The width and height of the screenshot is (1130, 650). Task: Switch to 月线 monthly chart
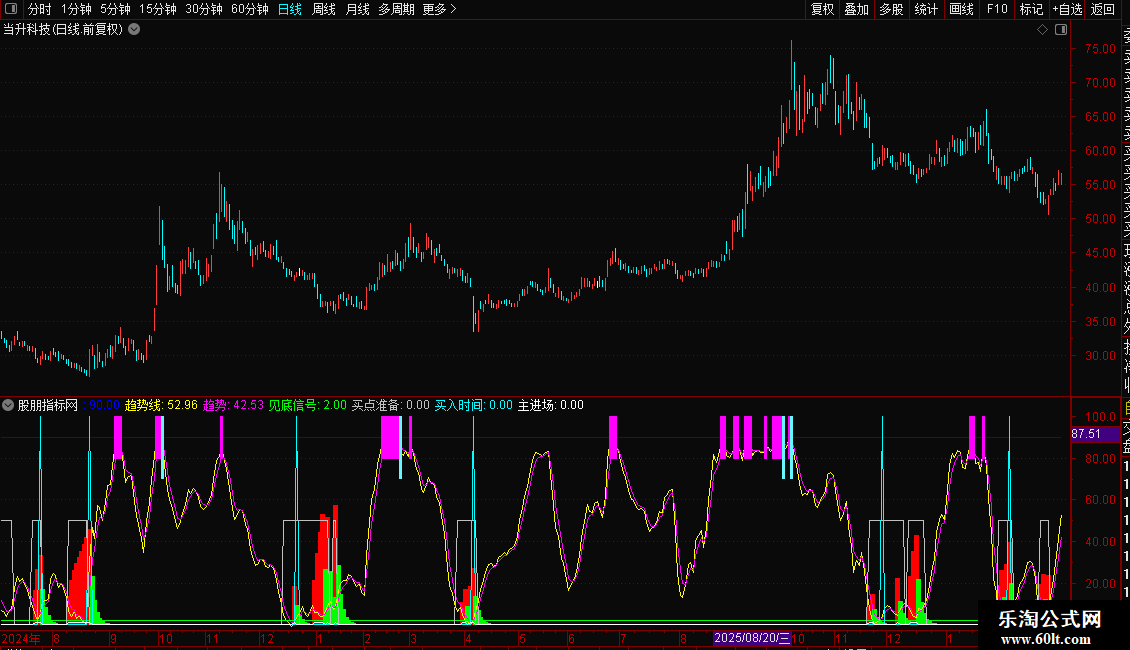coord(357,9)
